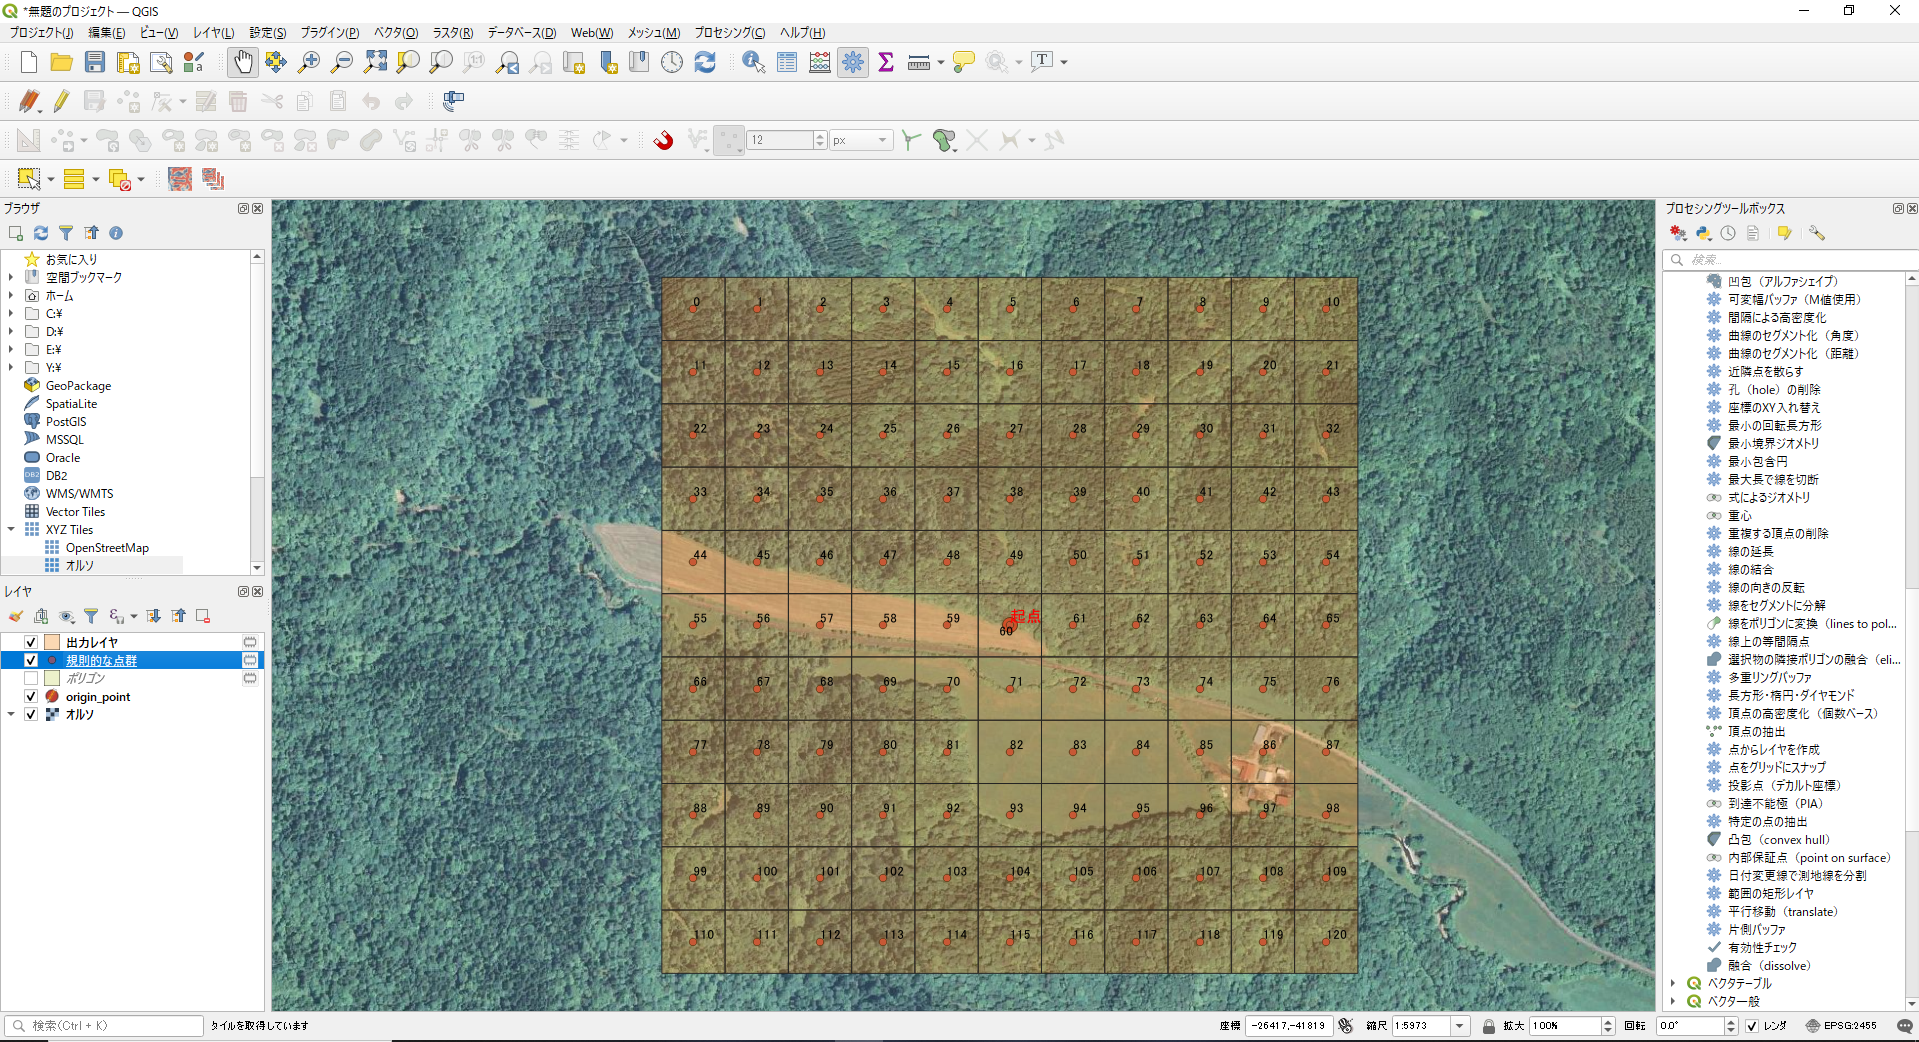Click the Identify Features tool
The width and height of the screenshot is (1919, 1042).
pyautogui.click(x=753, y=62)
